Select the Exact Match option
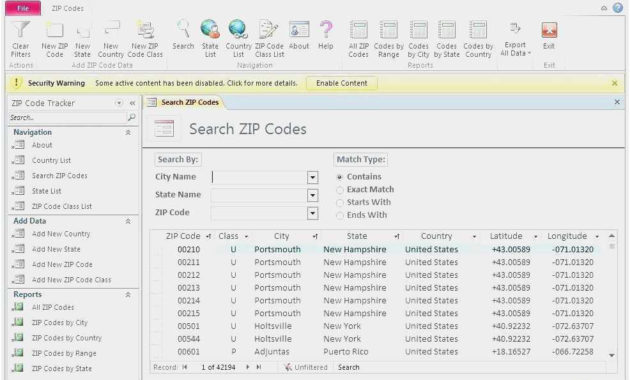 pyautogui.click(x=340, y=190)
